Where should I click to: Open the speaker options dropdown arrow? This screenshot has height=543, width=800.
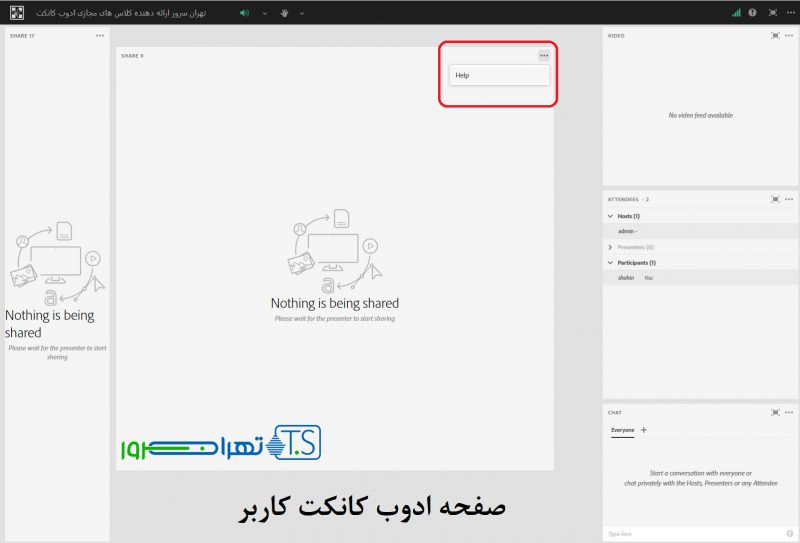[264, 13]
